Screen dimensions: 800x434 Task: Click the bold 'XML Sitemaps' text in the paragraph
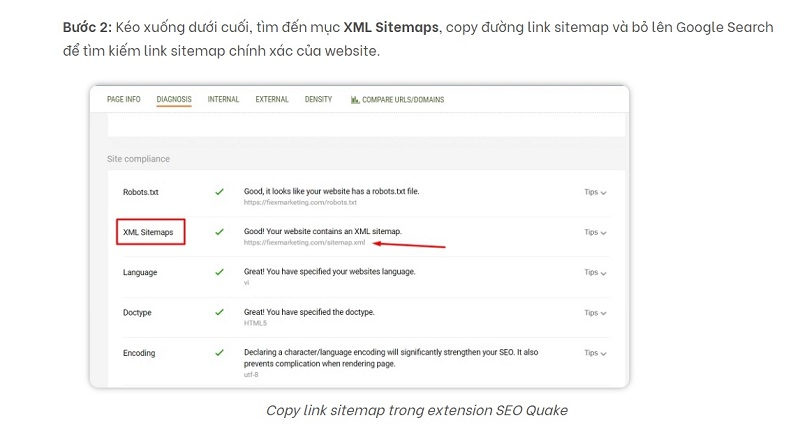(x=391, y=27)
